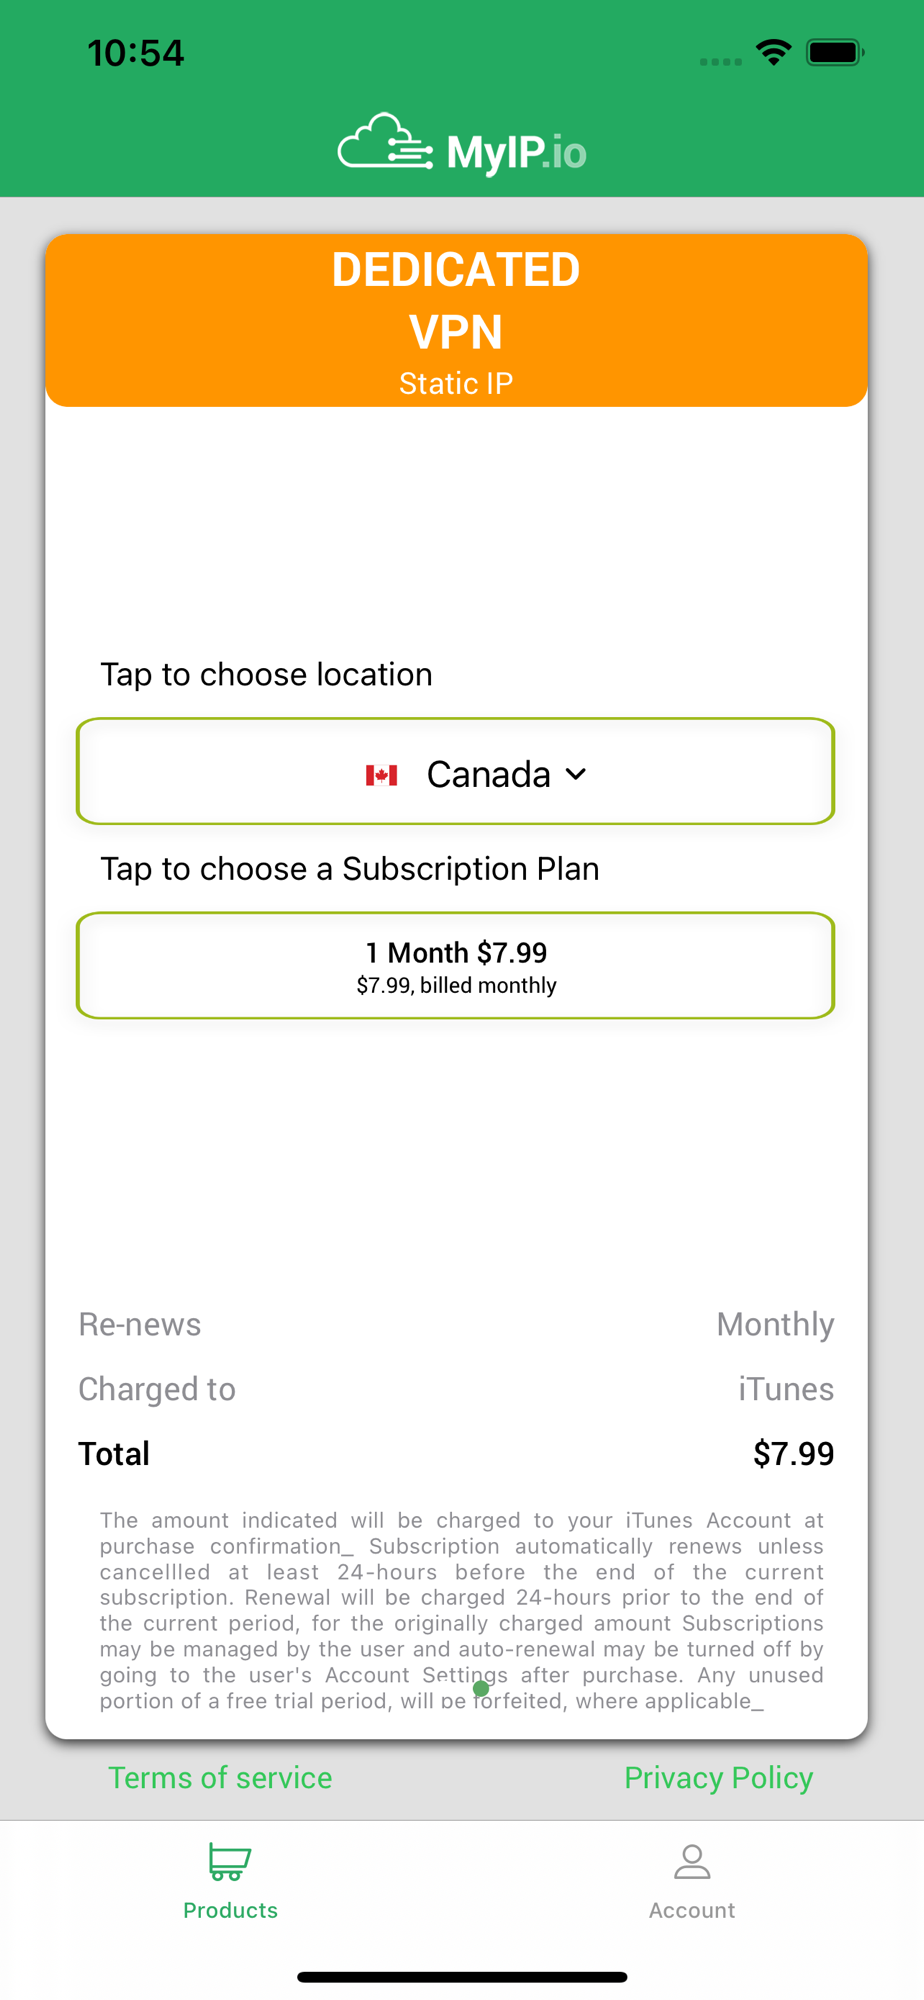The width and height of the screenshot is (924, 2000).
Task: Switch to the Products tab
Action: pyautogui.click(x=230, y=1882)
